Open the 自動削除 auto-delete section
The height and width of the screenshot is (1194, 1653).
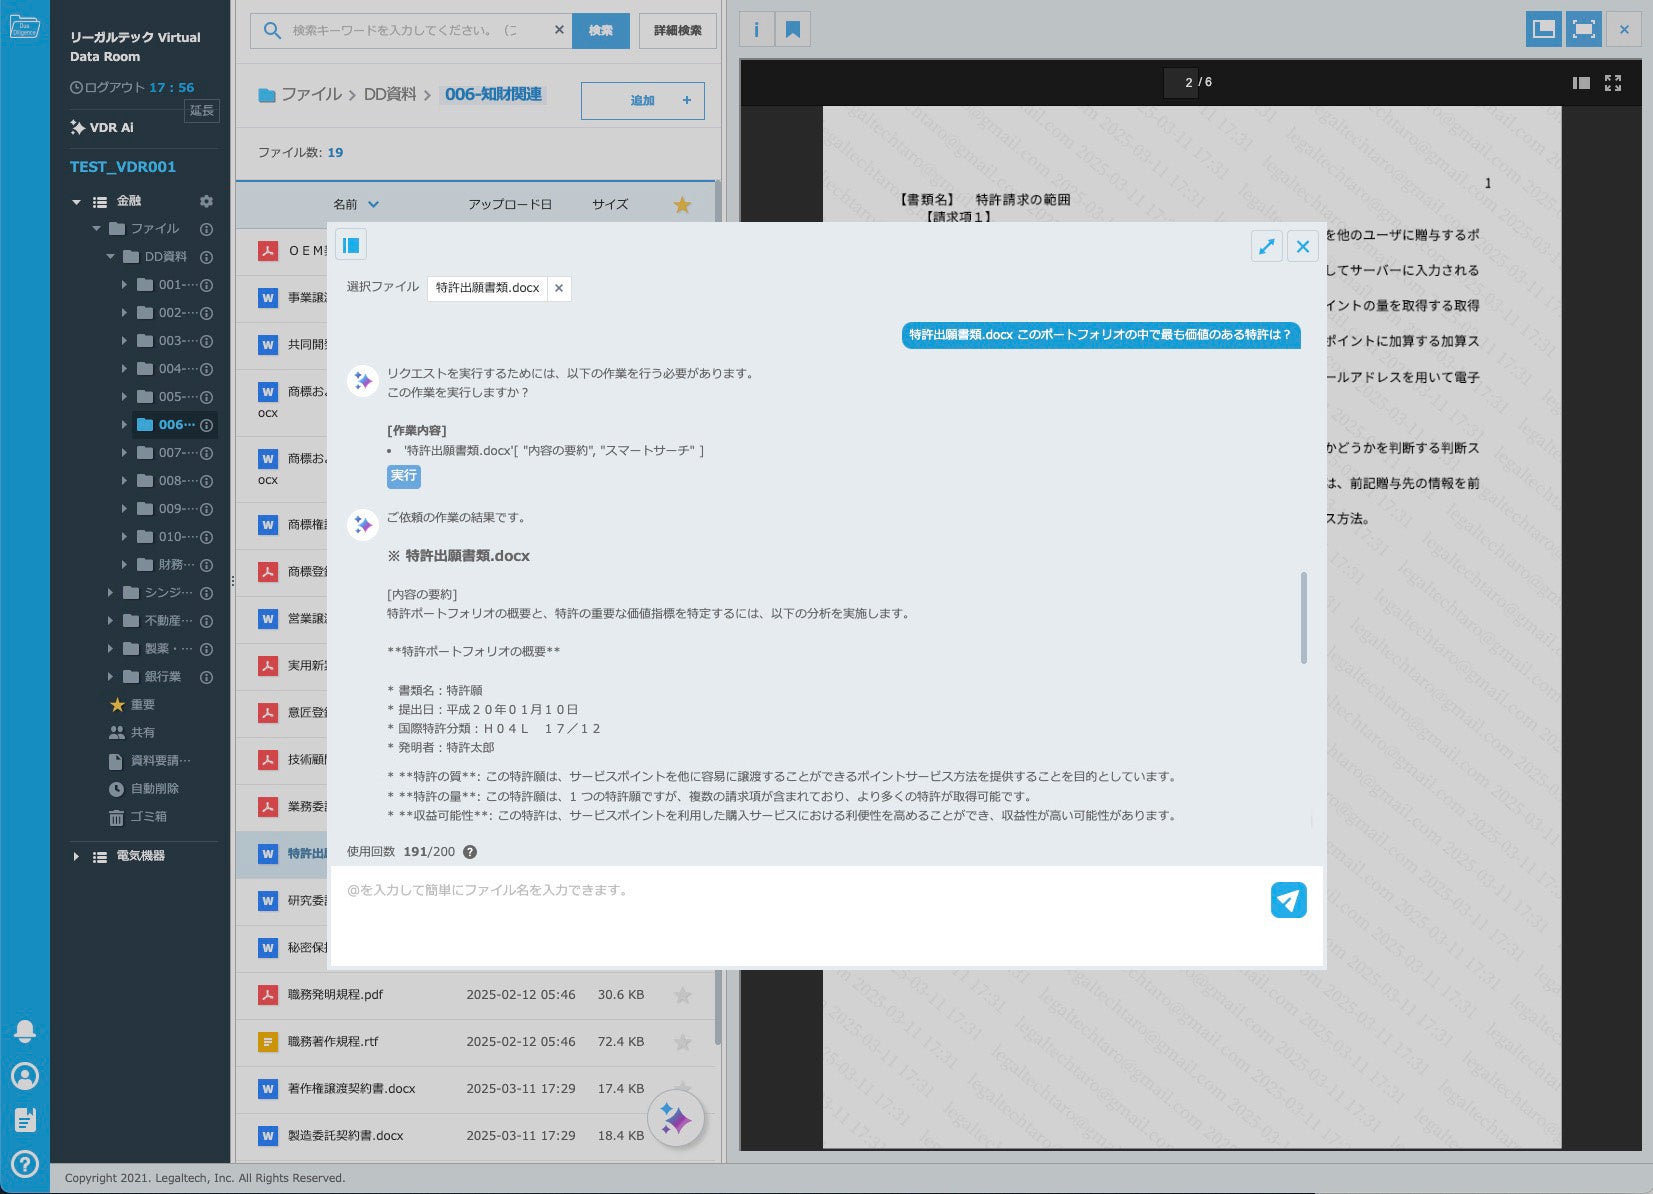[x=145, y=789]
